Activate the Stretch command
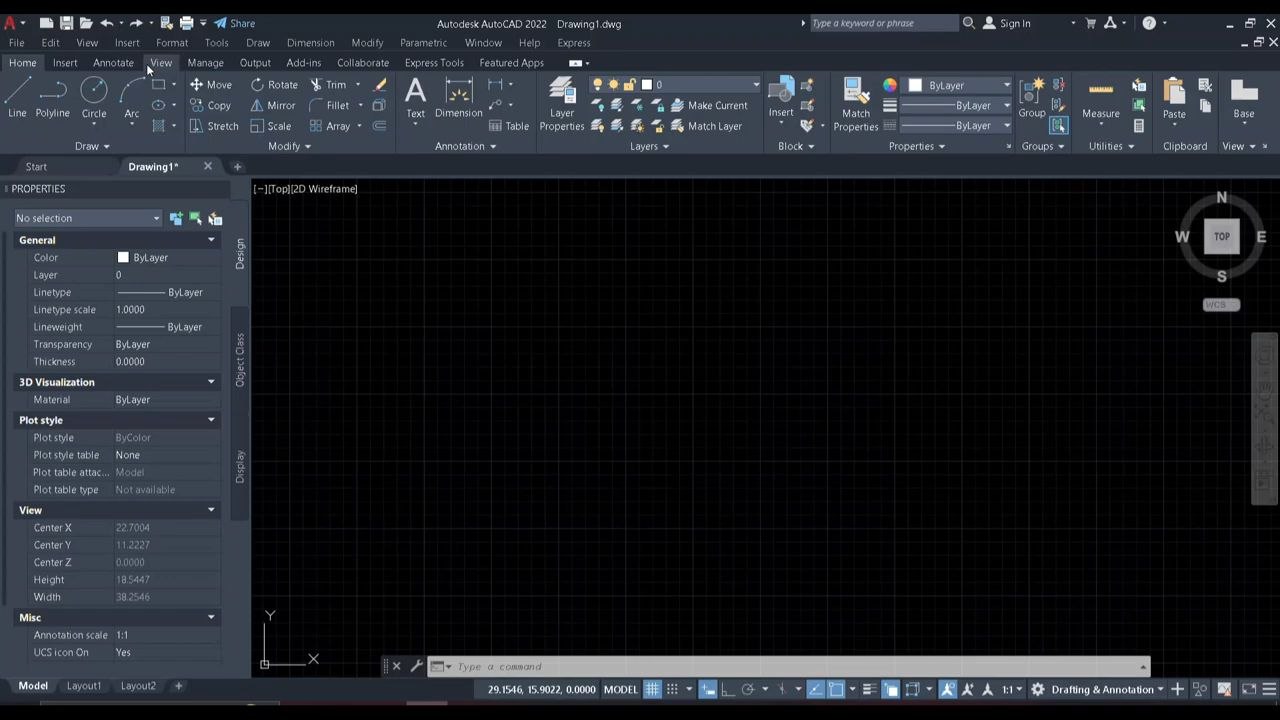This screenshot has height=720, width=1280. pyautogui.click(x=214, y=126)
